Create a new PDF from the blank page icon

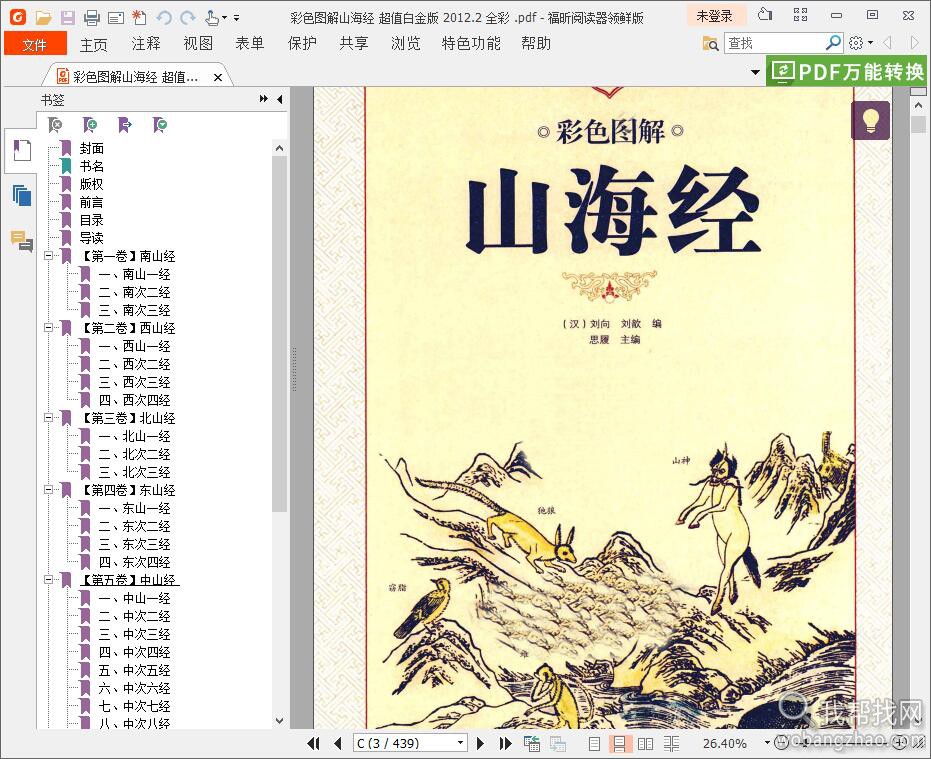140,18
